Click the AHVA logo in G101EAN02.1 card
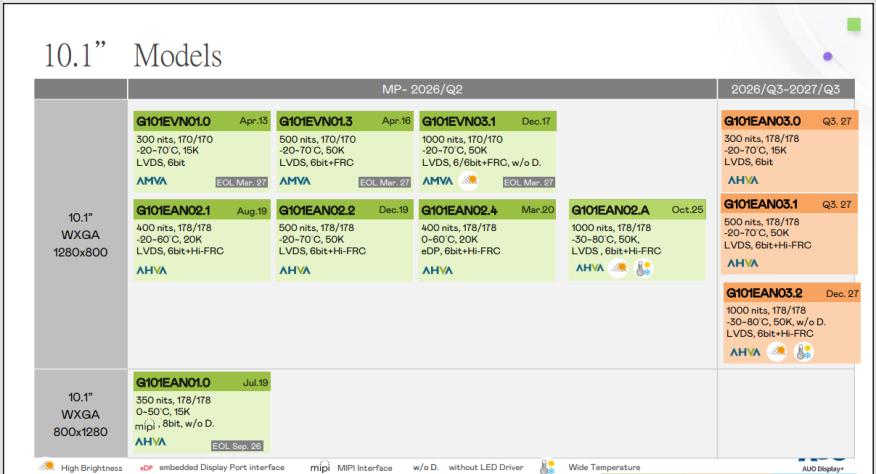This screenshot has height=474, width=876. pyautogui.click(x=151, y=270)
